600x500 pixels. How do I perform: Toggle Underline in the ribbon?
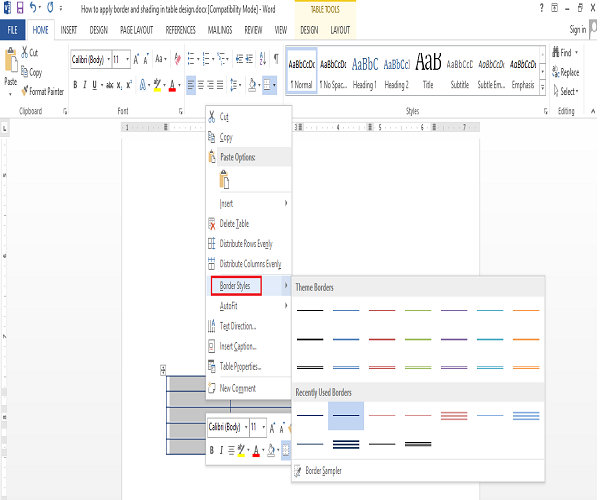[x=95, y=85]
